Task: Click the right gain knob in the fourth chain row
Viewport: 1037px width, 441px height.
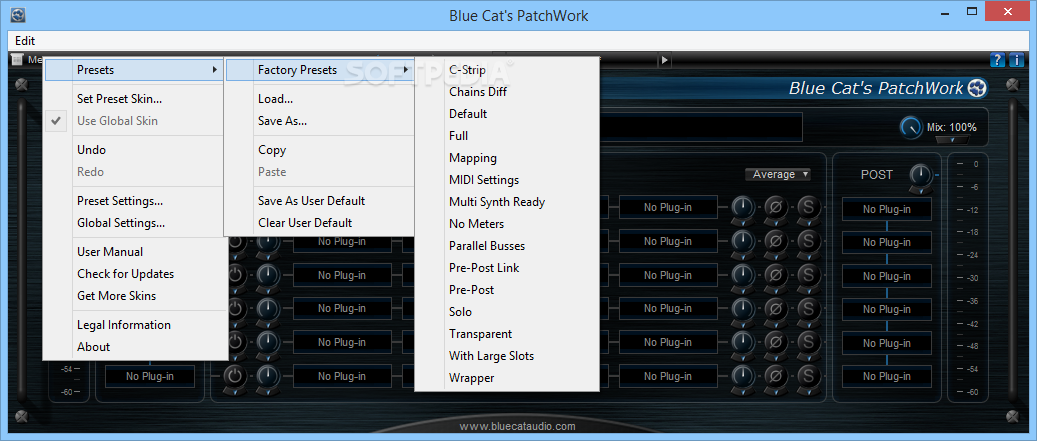Action: coord(743,309)
